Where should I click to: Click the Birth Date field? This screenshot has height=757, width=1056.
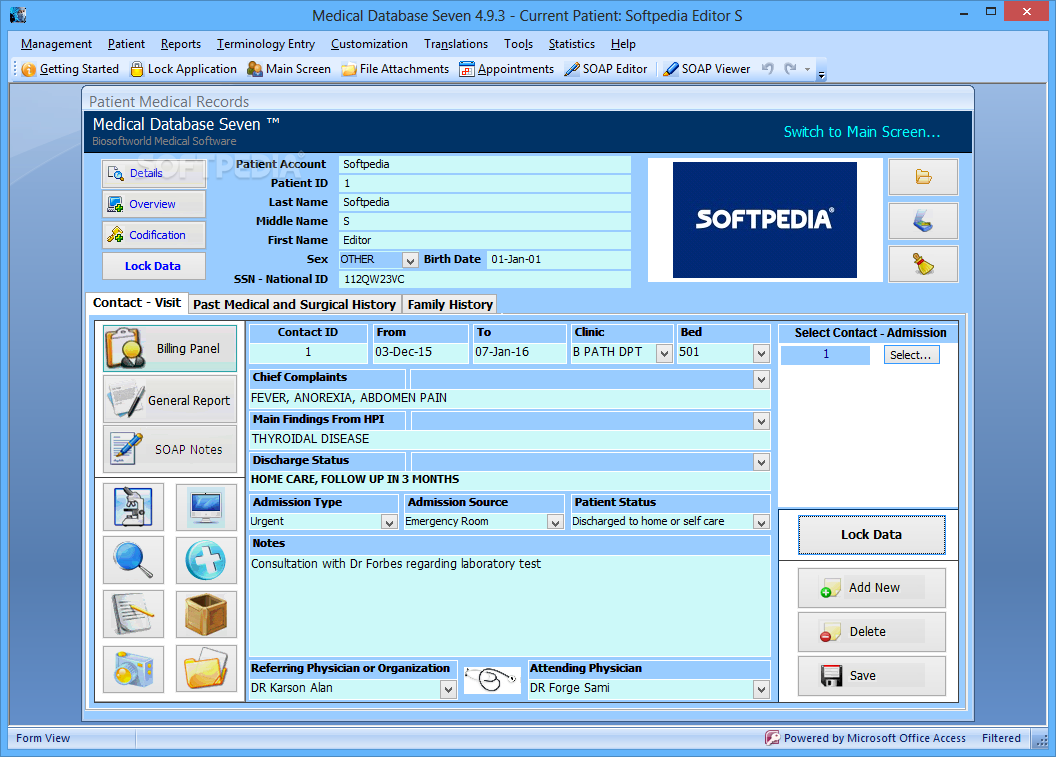(x=558, y=260)
